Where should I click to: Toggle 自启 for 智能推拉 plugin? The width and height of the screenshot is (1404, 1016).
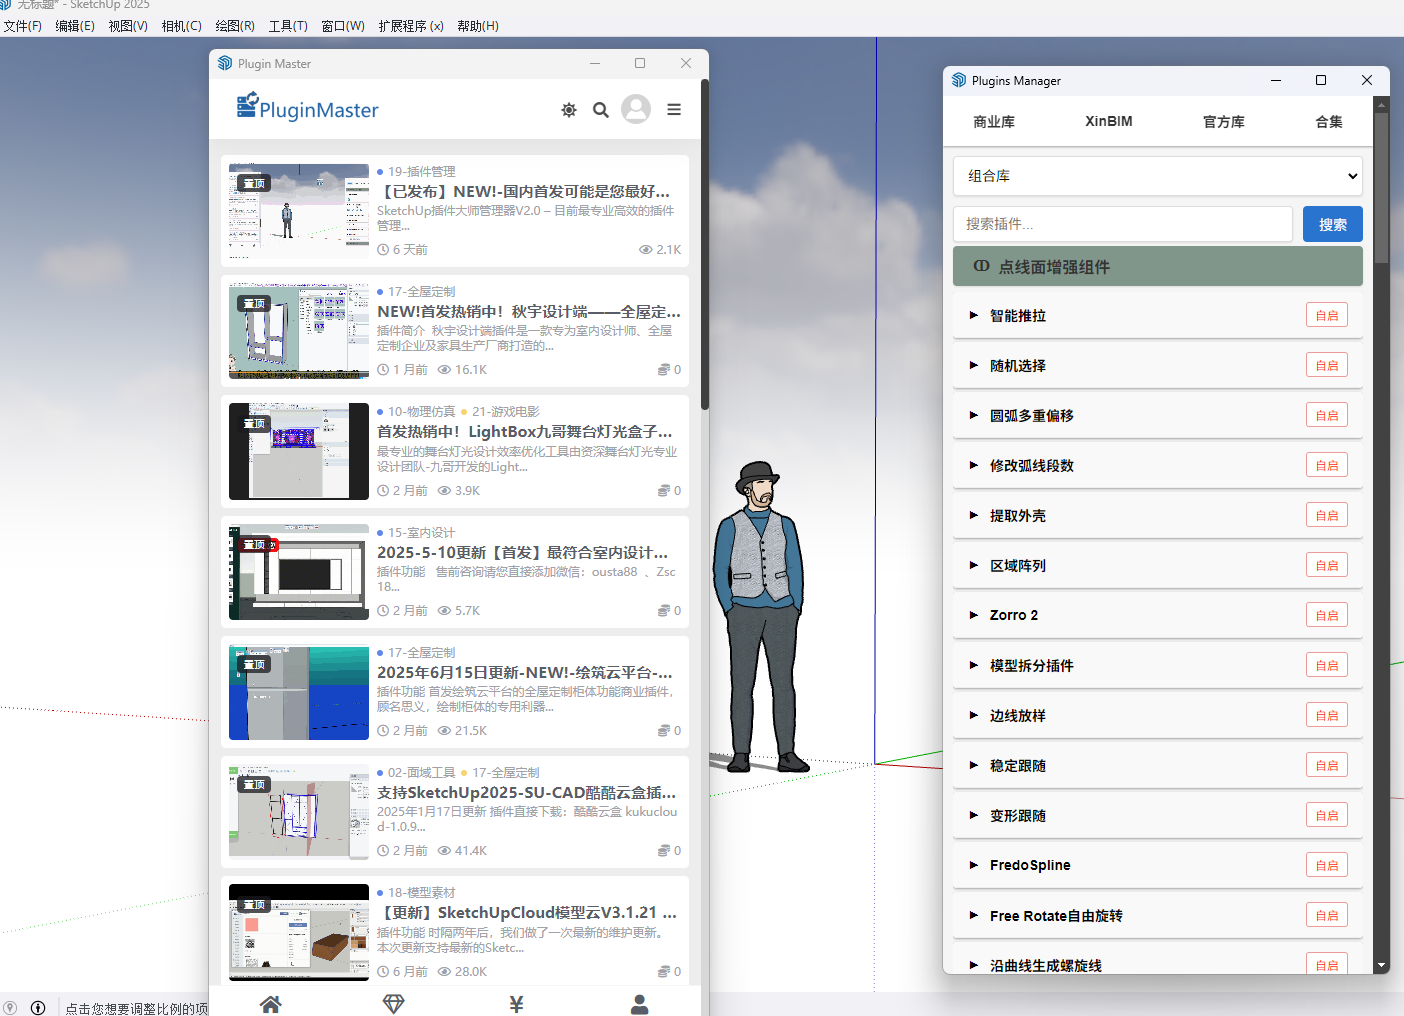(1326, 315)
